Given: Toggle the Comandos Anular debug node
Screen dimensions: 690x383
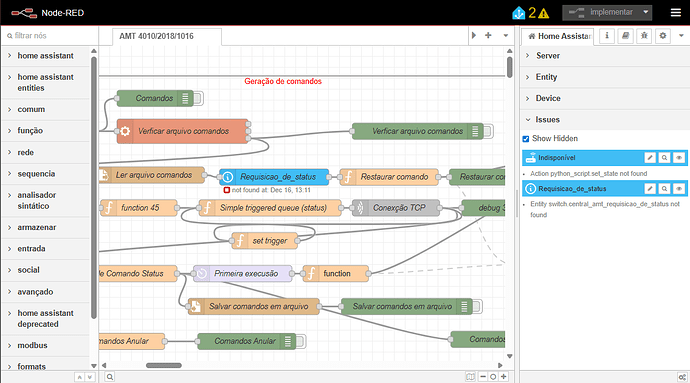Looking at the screenshot, I should 301,341.
